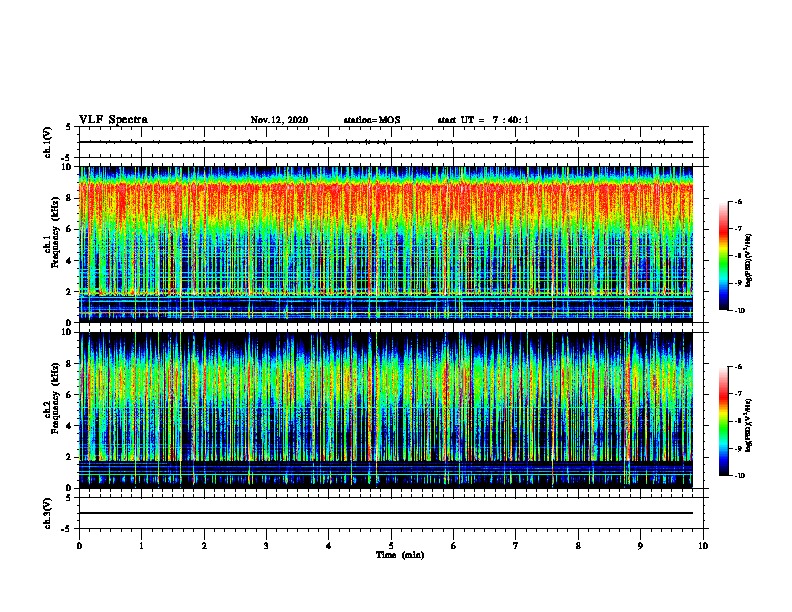The width and height of the screenshot is (792, 612).
Task: Click time-axis tick label "1"
Action: pos(141,546)
